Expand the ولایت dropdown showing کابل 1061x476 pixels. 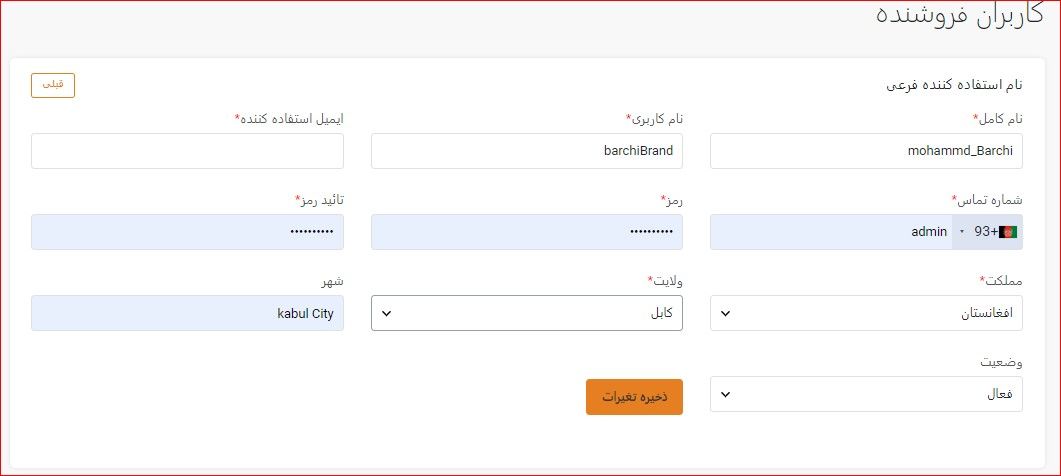[x=526, y=313]
